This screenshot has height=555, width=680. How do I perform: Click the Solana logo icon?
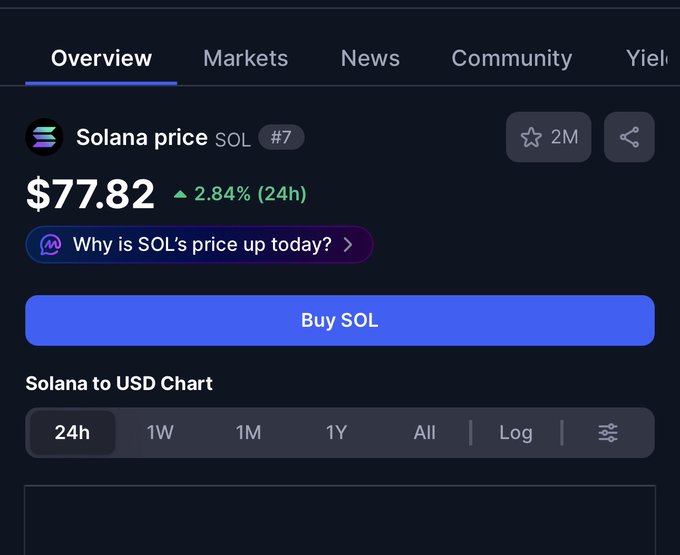click(x=44, y=137)
